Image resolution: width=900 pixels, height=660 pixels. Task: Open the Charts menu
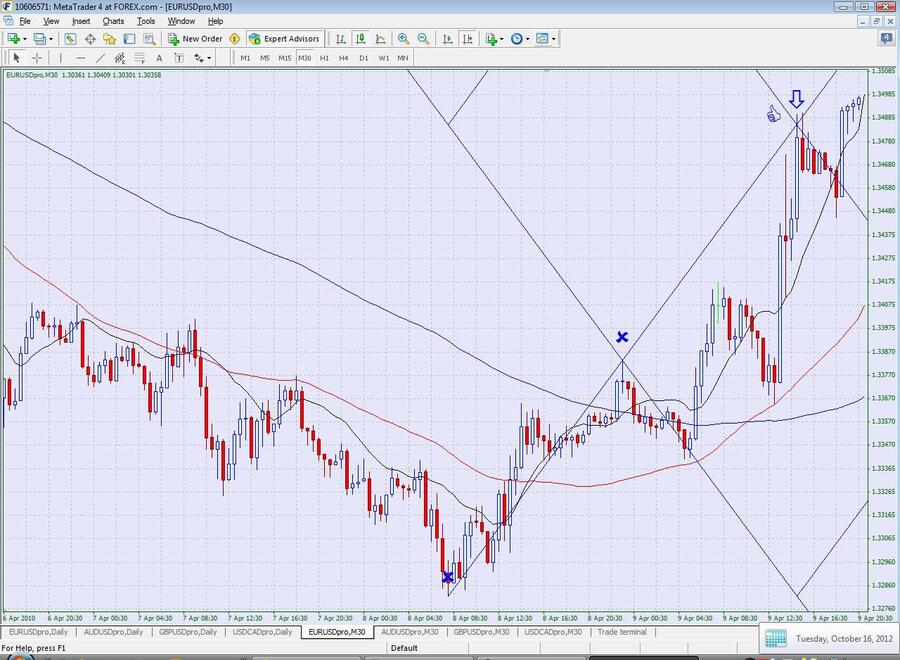[113, 21]
